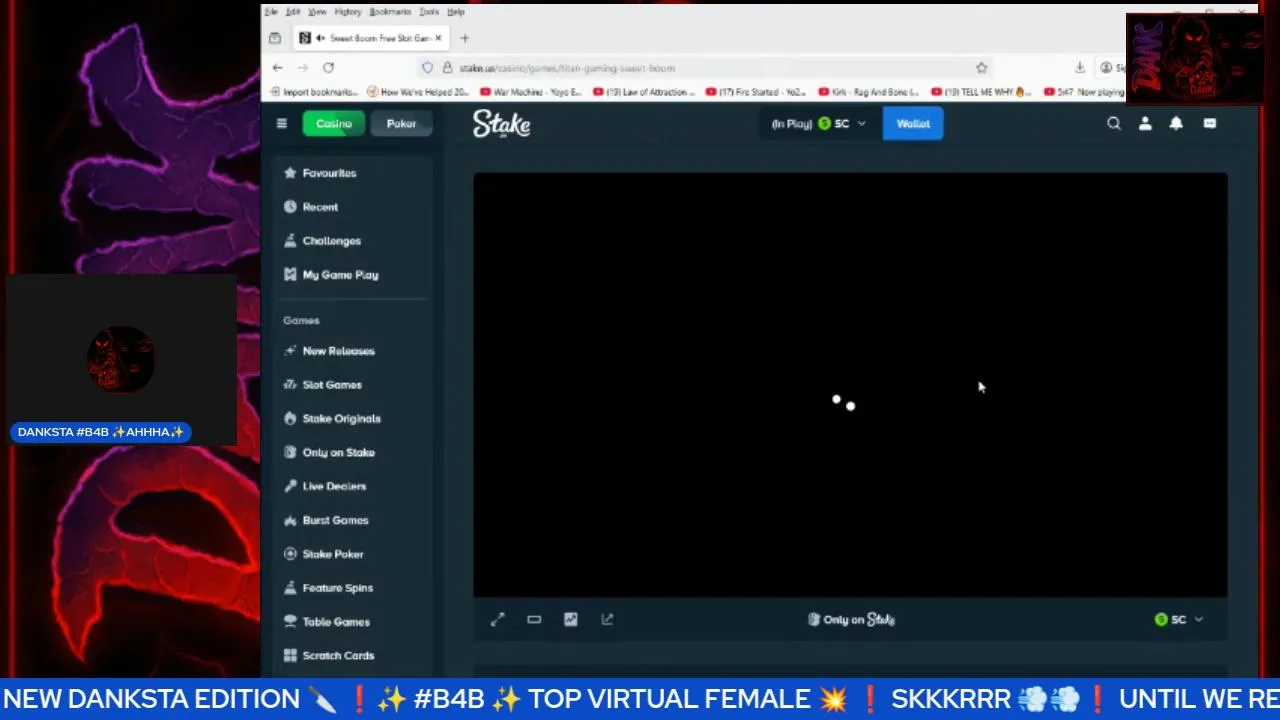Image resolution: width=1280 pixels, height=720 pixels.
Task: Open the Firefox Edit menu
Action: (x=293, y=12)
